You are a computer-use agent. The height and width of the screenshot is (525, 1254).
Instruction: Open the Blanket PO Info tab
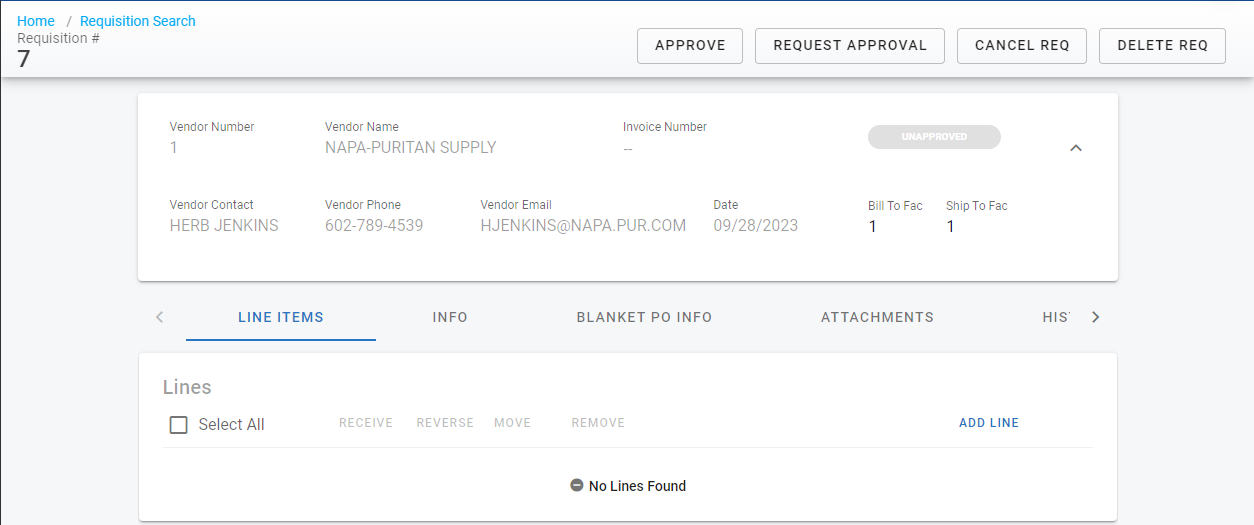coord(644,317)
